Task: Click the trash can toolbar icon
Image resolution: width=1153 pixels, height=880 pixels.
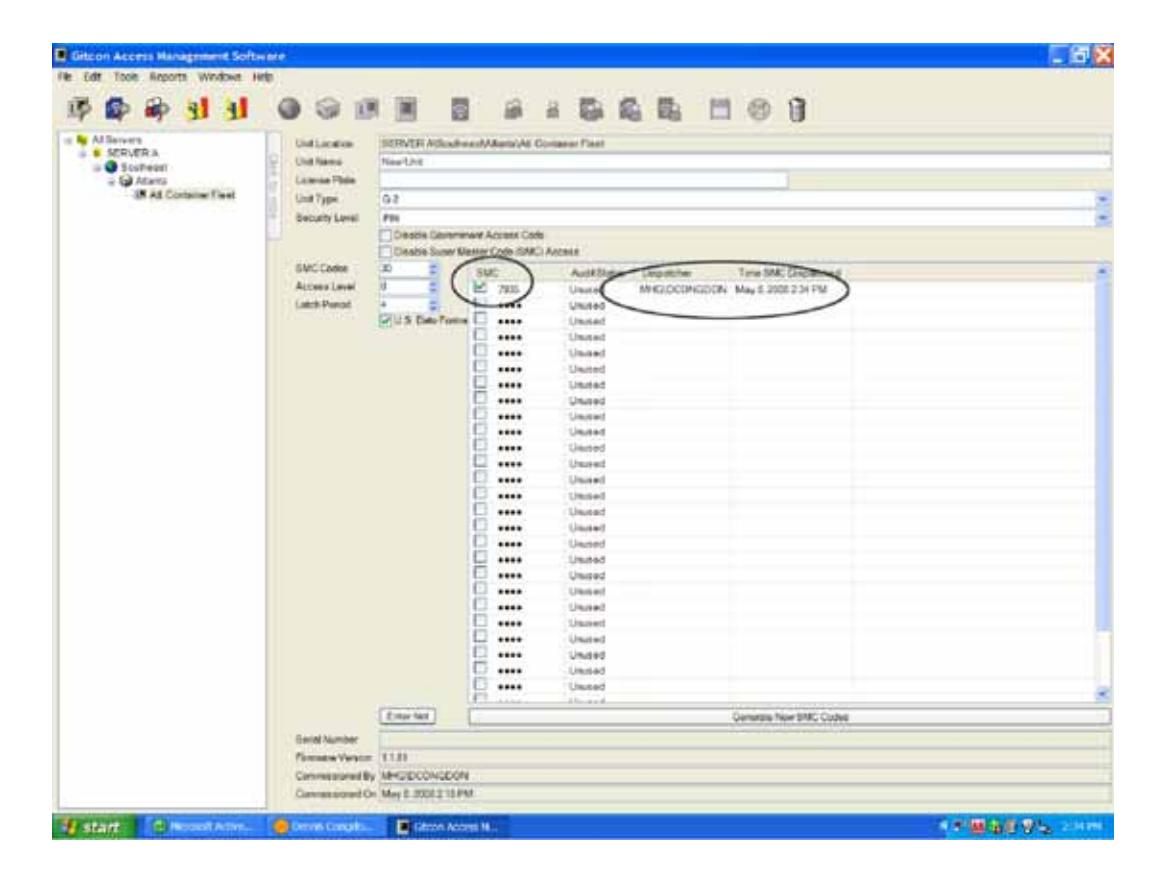Action: pyautogui.click(x=797, y=110)
